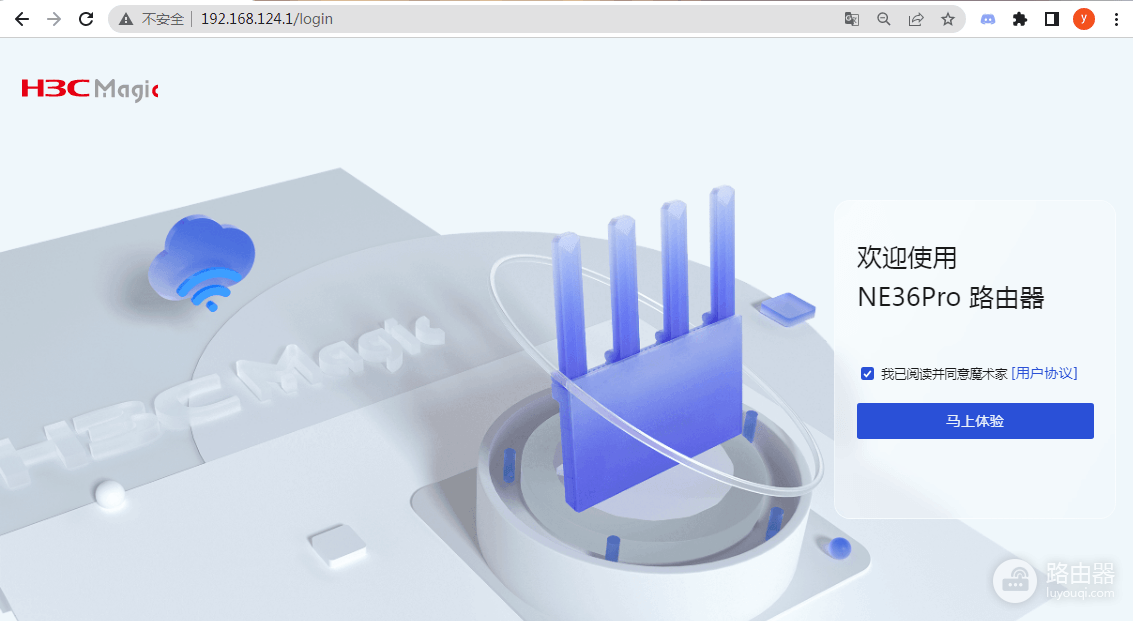Open the Chrome three-dot menu

[x=1116, y=19]
